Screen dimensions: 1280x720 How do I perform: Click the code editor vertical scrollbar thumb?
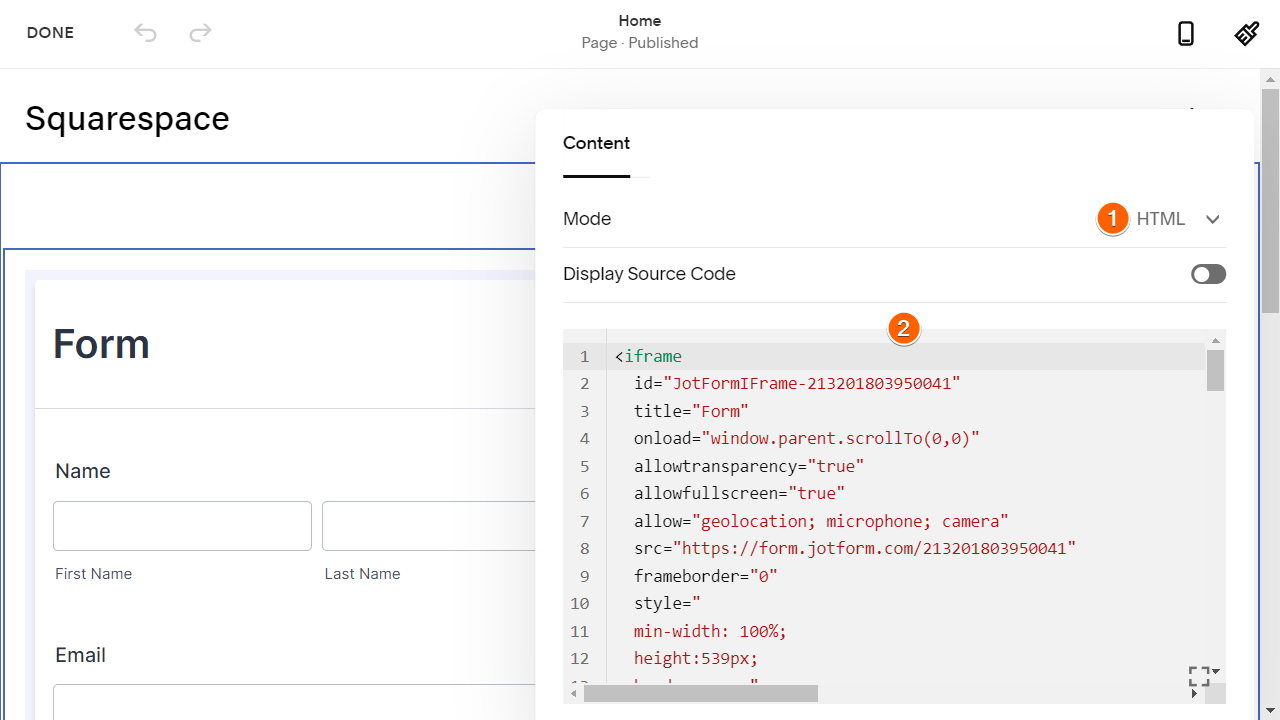(1215, 369)
